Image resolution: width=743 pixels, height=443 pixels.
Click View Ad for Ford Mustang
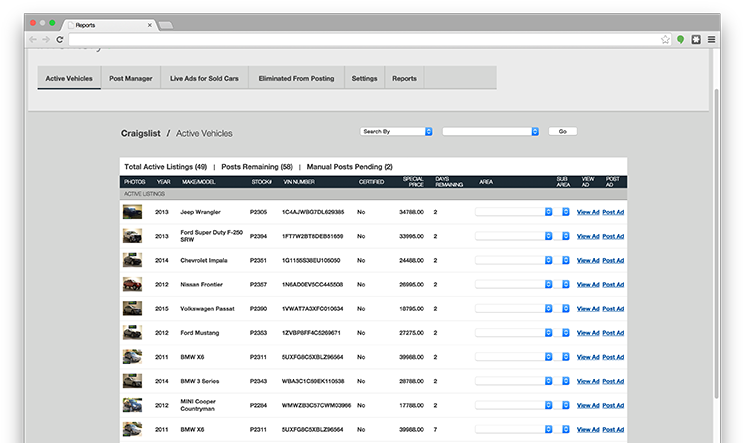588,333
